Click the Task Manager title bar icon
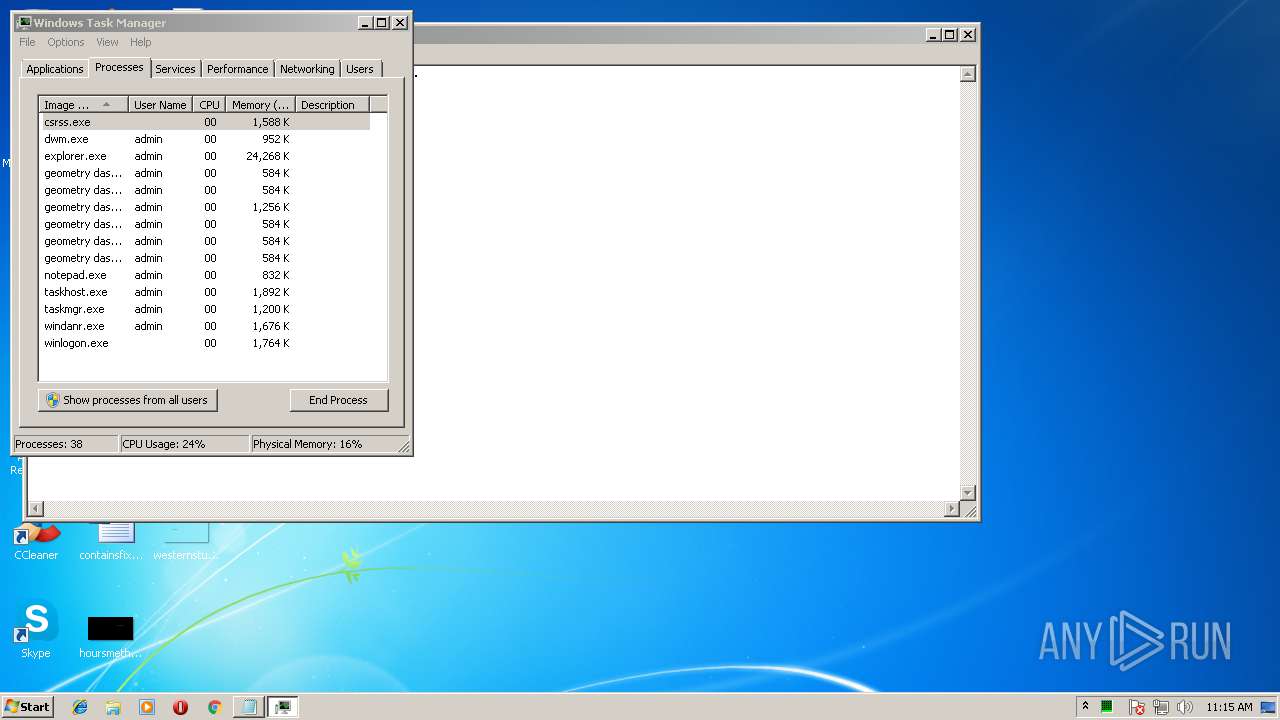This screenshot has width=1280, height=720. [x=24, y=22]
